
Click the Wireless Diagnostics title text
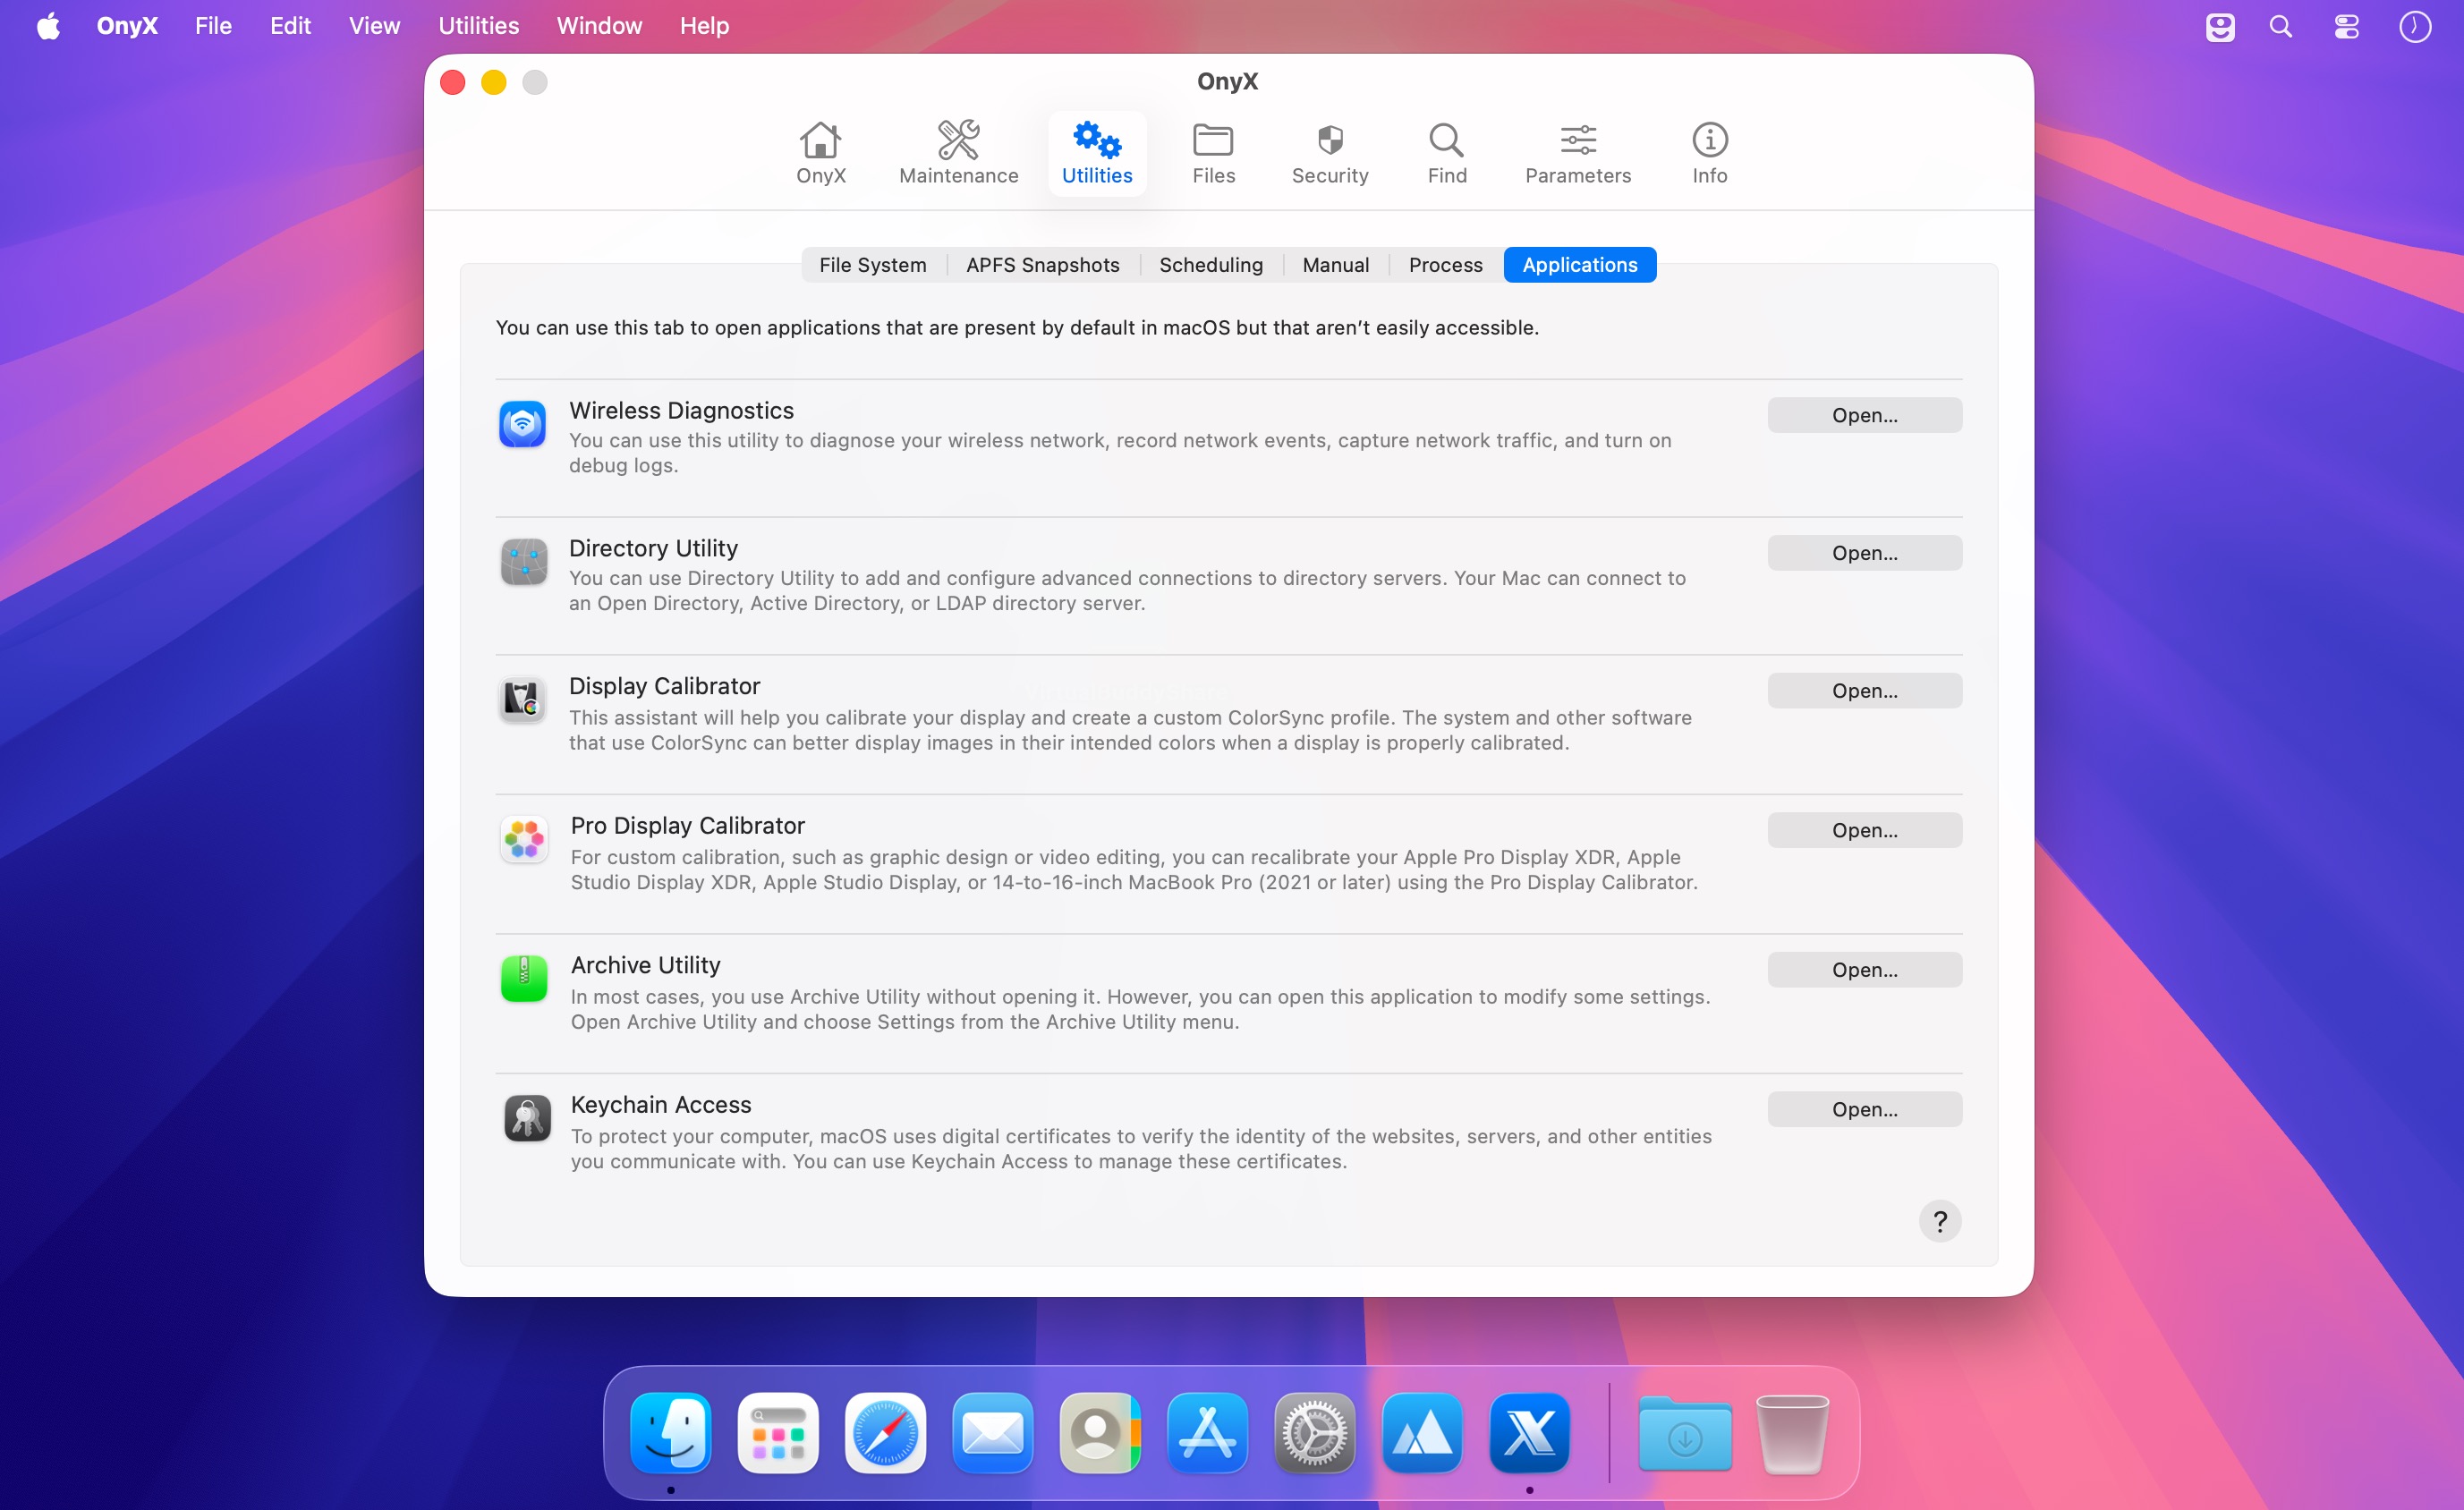[x=681, y=410]
